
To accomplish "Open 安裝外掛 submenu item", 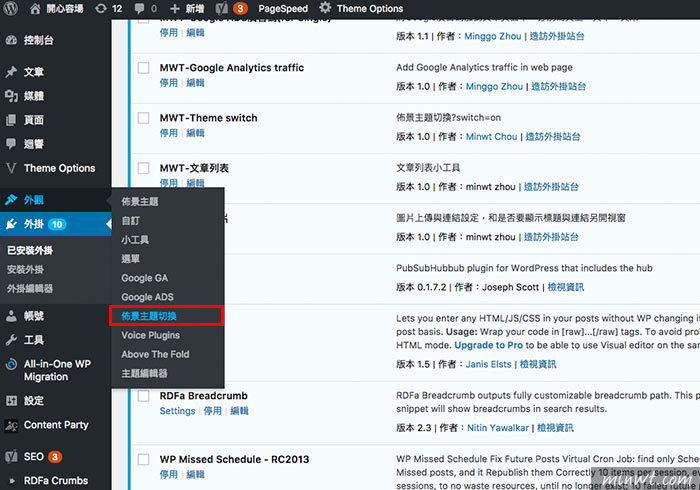I will coord(25,270).
